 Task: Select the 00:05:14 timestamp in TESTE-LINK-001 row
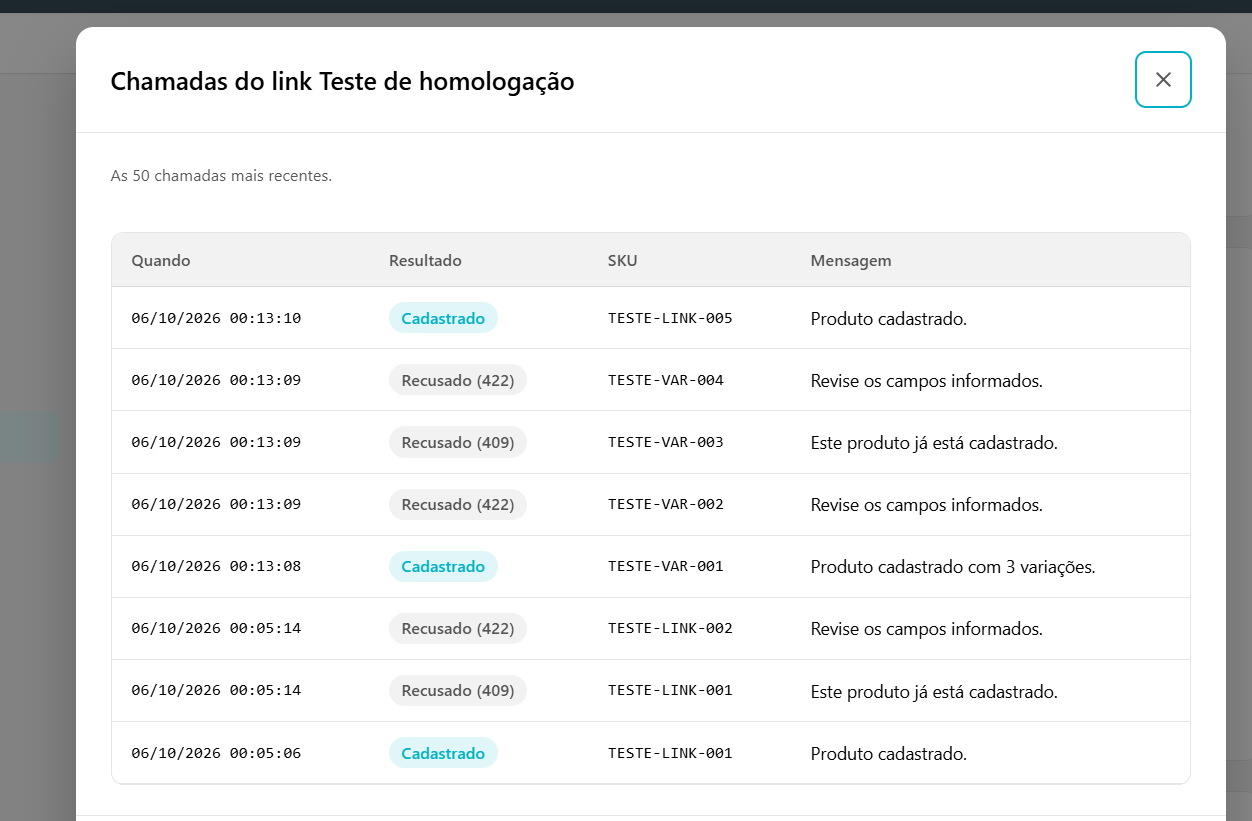(x=216, y=690)
